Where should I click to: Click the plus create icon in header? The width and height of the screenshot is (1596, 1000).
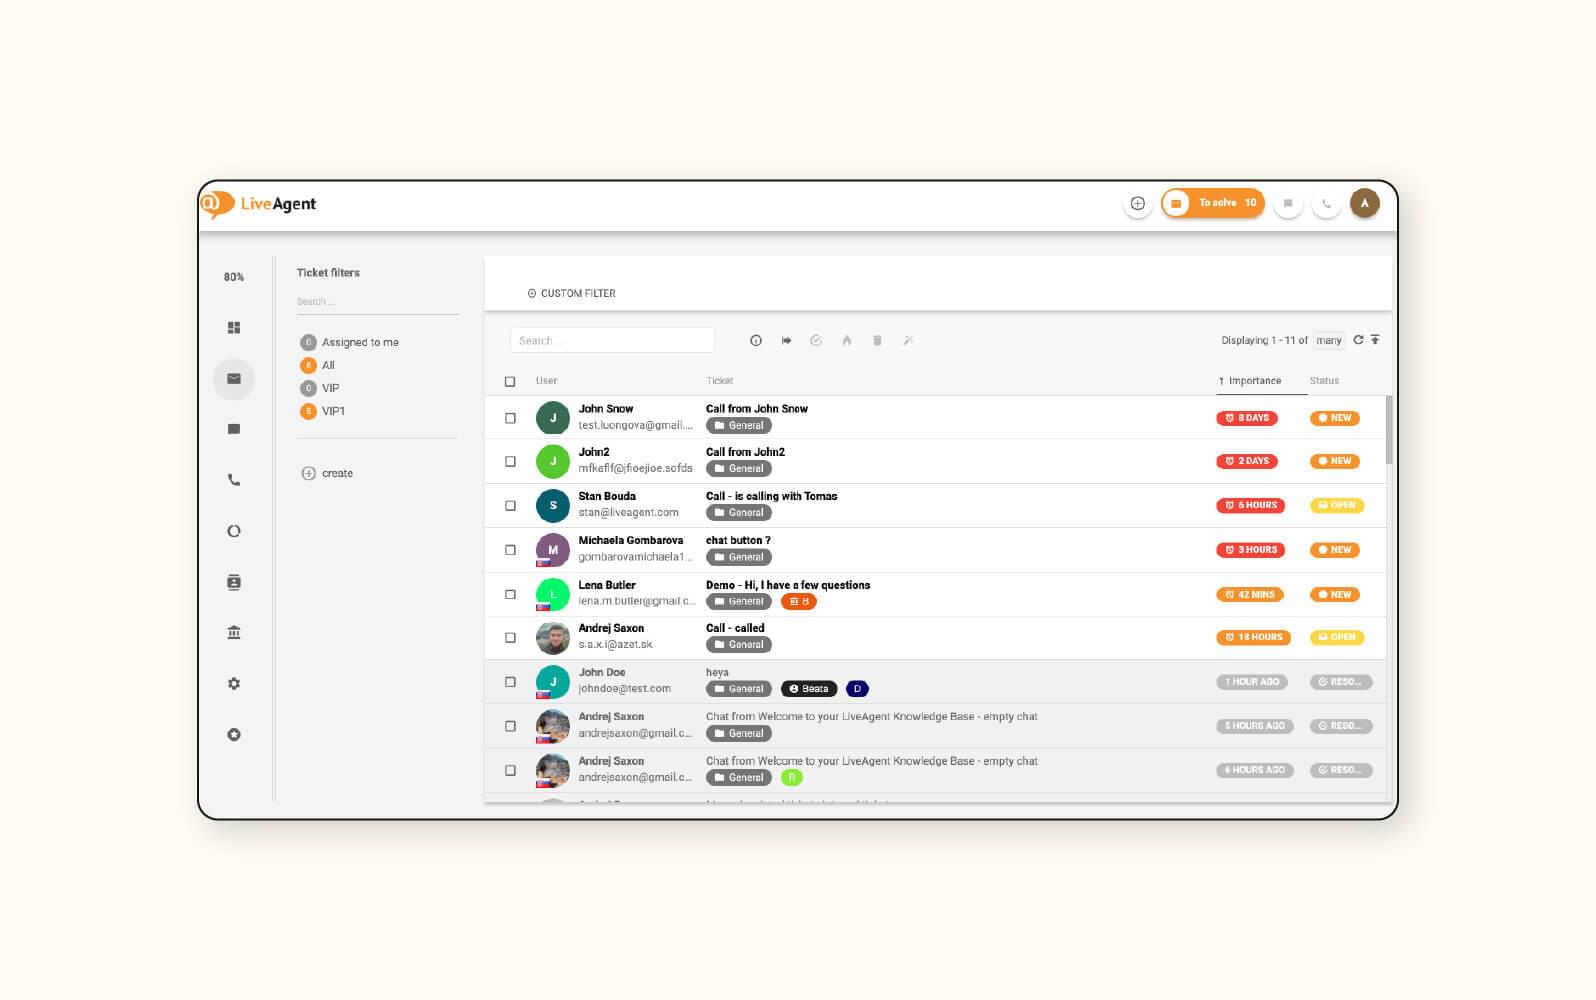coord(1137,203)
